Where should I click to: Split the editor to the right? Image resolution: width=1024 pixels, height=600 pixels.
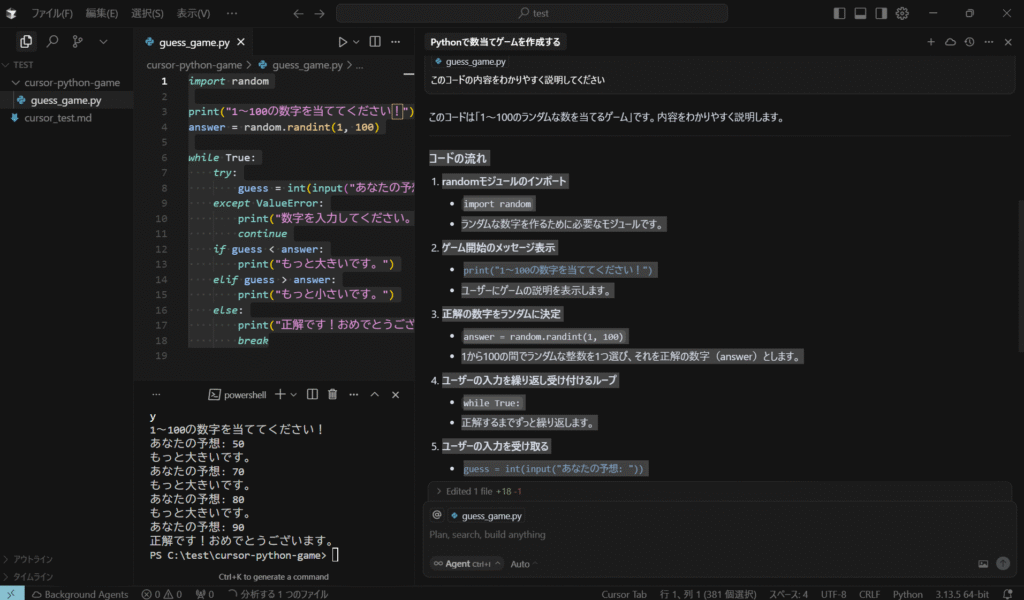coord(375,42)
